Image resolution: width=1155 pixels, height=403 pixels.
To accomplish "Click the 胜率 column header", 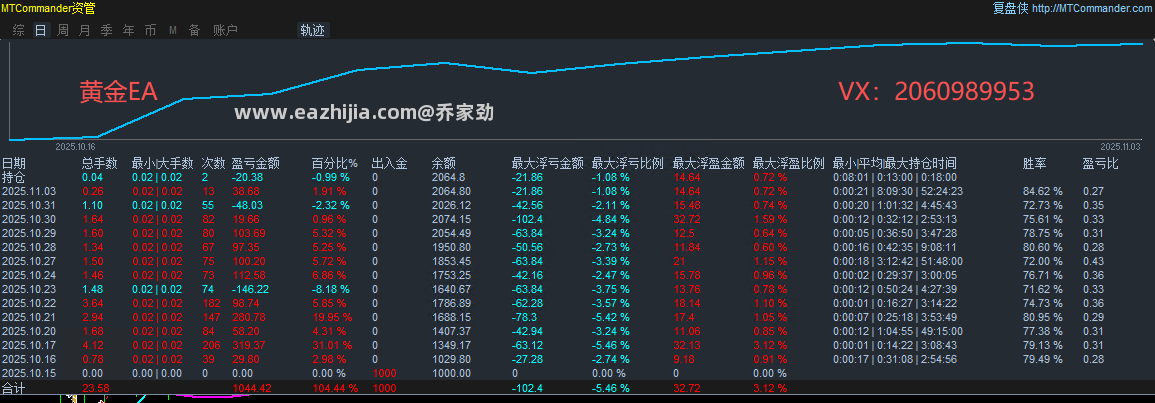I will point(1035,164).
